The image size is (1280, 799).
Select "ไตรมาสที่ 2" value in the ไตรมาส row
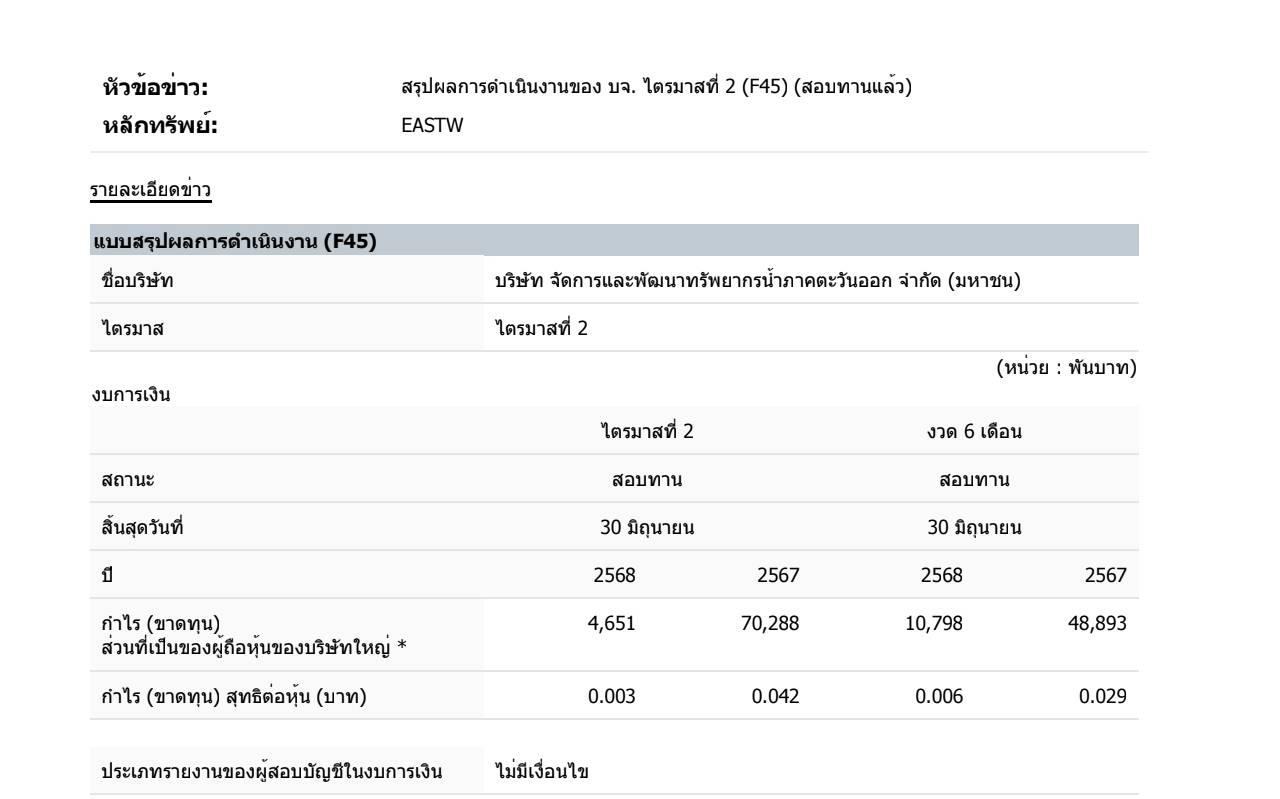[541, 328]
